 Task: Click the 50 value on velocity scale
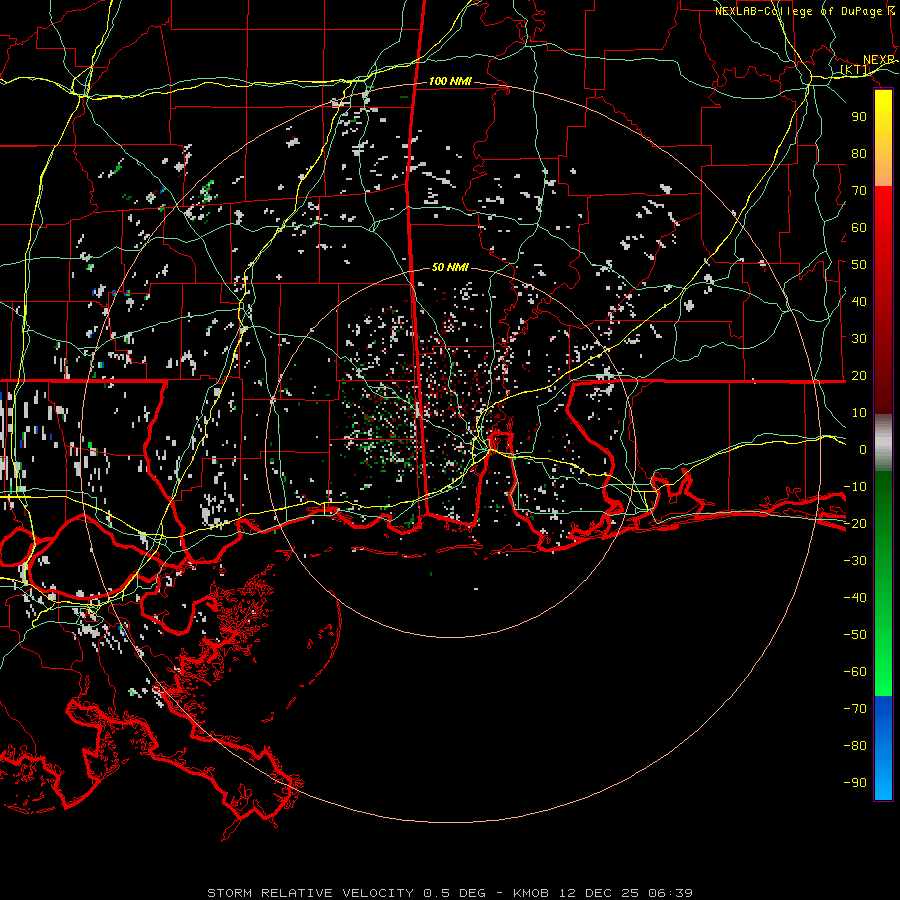coord(859,265)
